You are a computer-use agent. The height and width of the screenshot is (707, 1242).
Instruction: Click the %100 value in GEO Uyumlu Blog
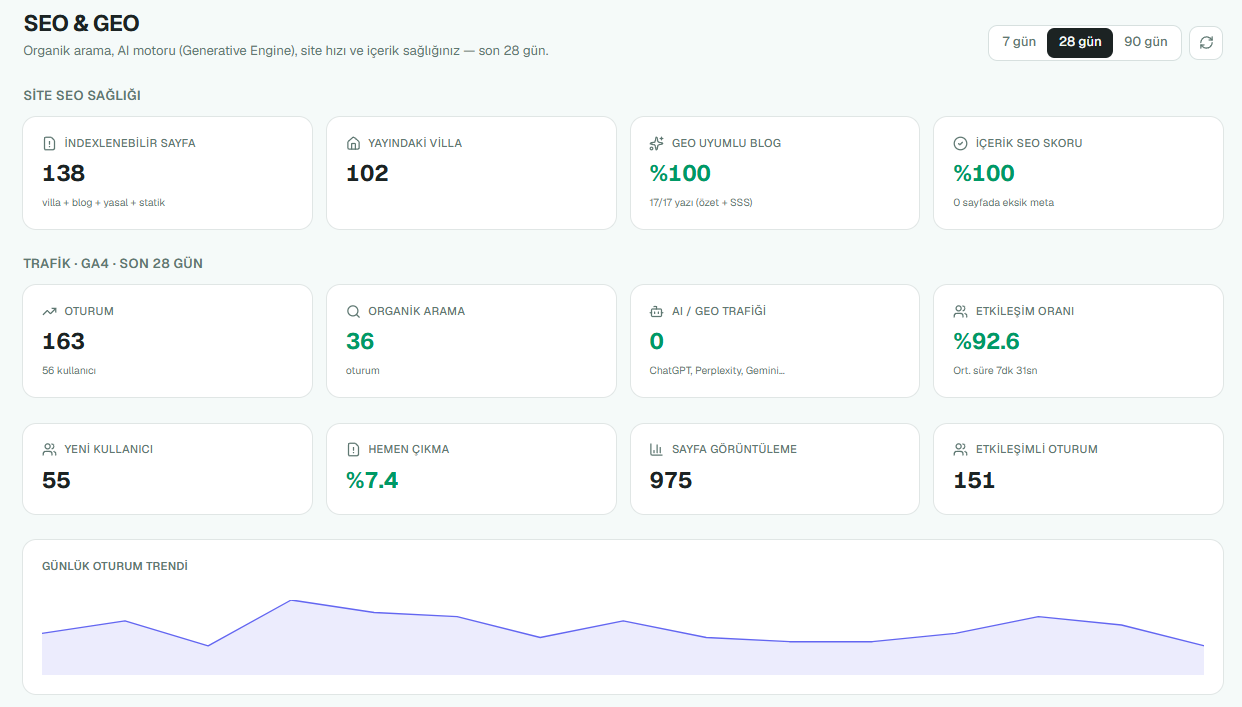click(680, 173)
